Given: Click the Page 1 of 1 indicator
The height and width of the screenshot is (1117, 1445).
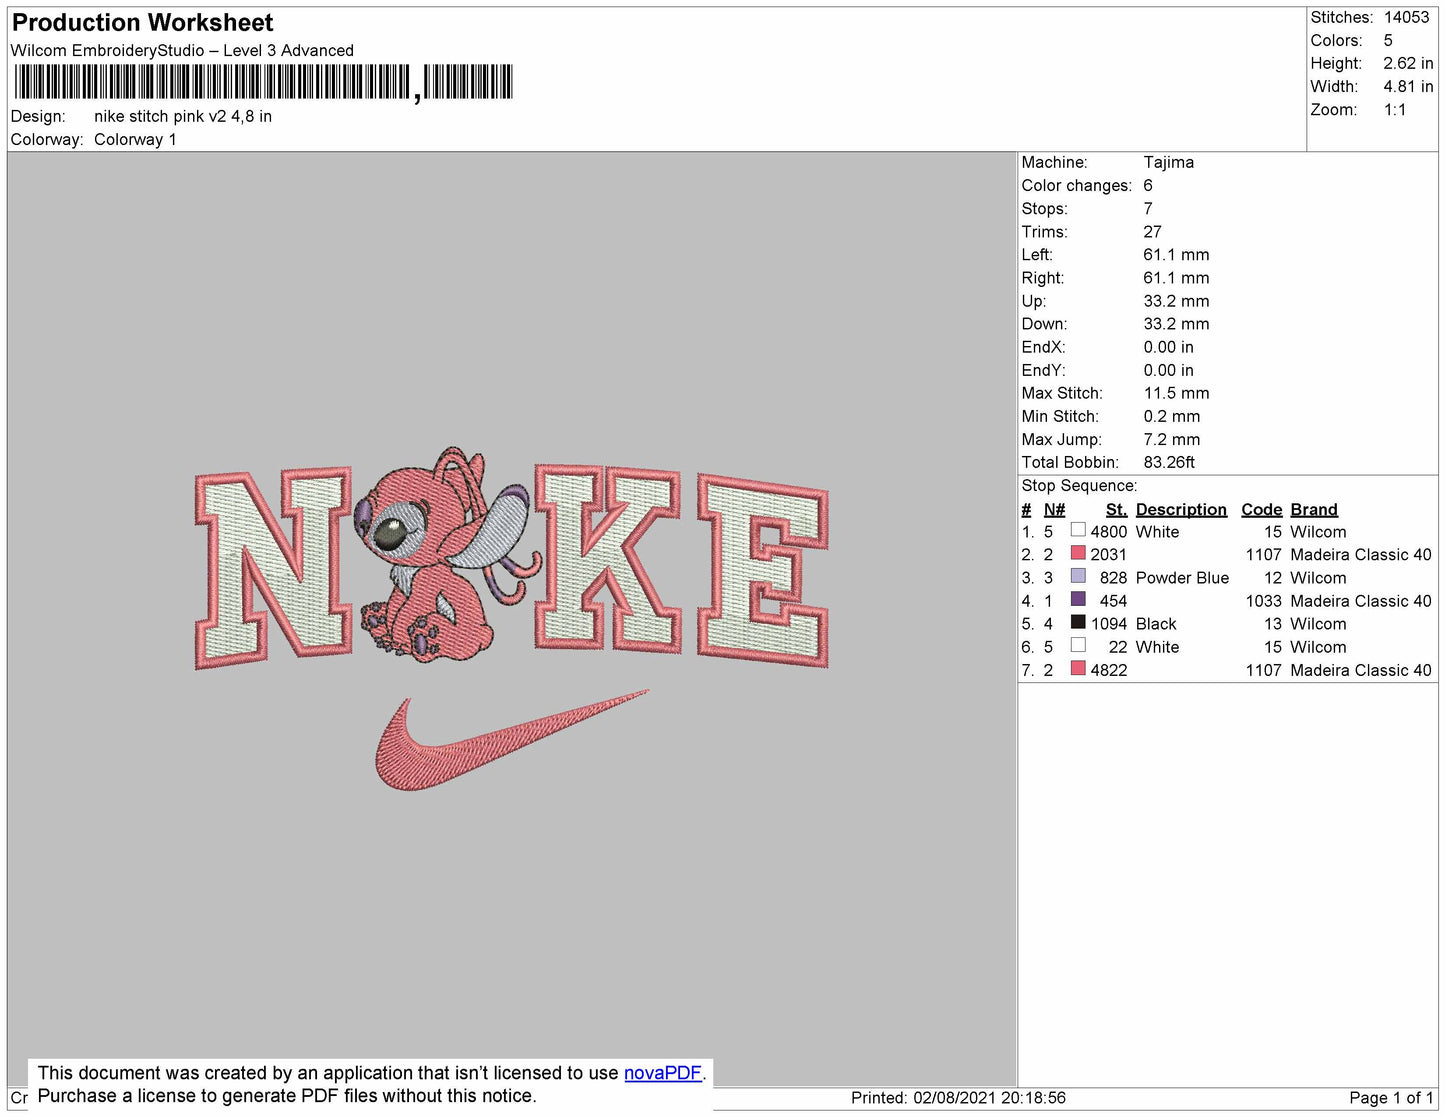Looking at the screenshot, I should point(1390,1098).
